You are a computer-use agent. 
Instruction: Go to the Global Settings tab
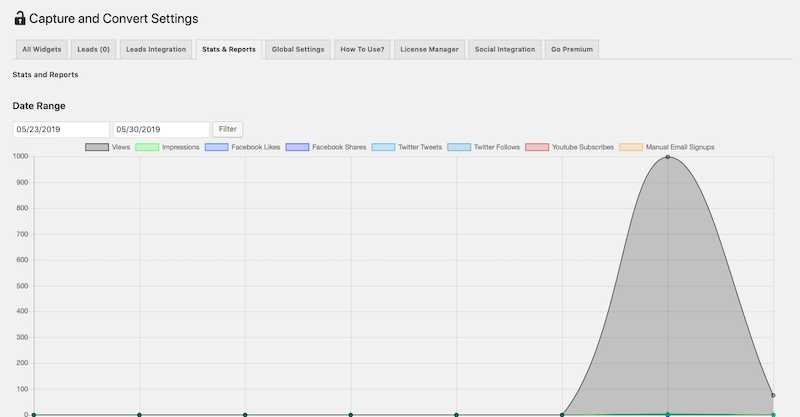(298, 49)
